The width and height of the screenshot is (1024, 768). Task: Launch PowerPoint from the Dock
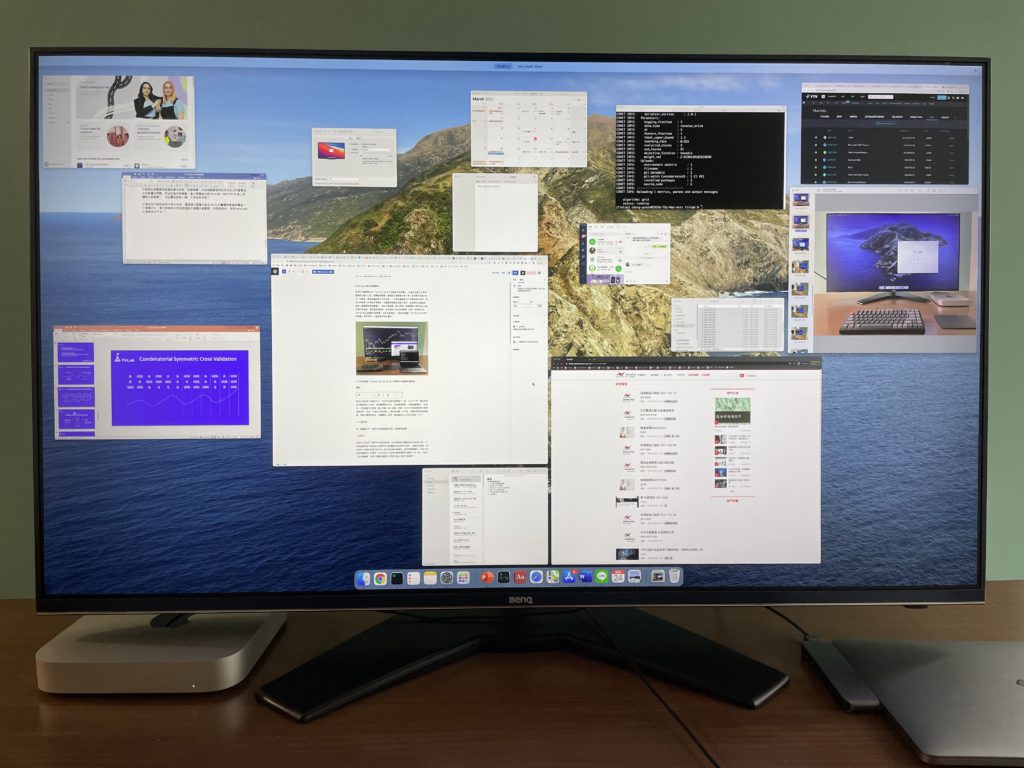(x=487, y=577)
